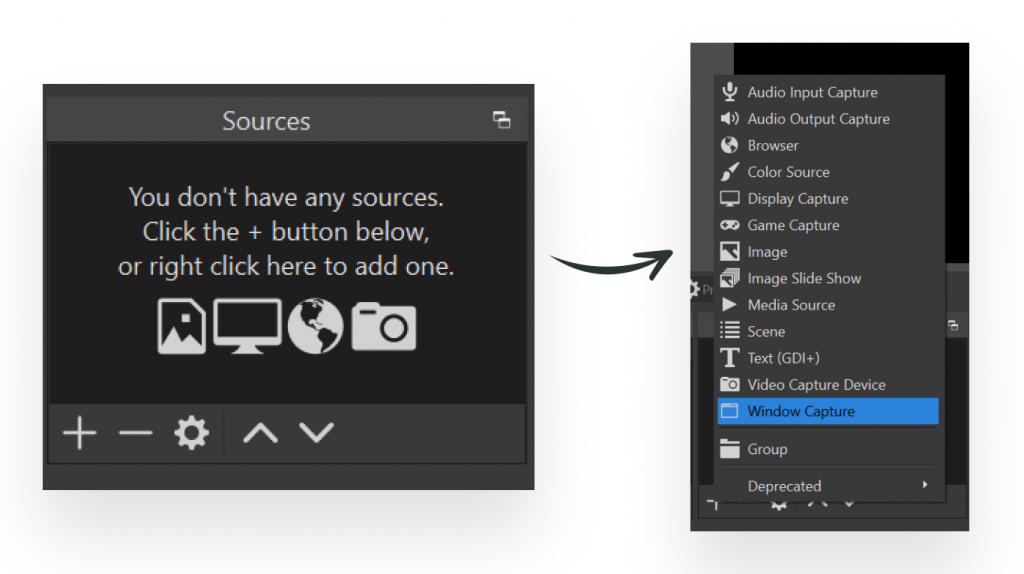The width and height of the screenshot is (1024, 574).
Task: Click the small dock icon behind the menu
Action: 953,325
